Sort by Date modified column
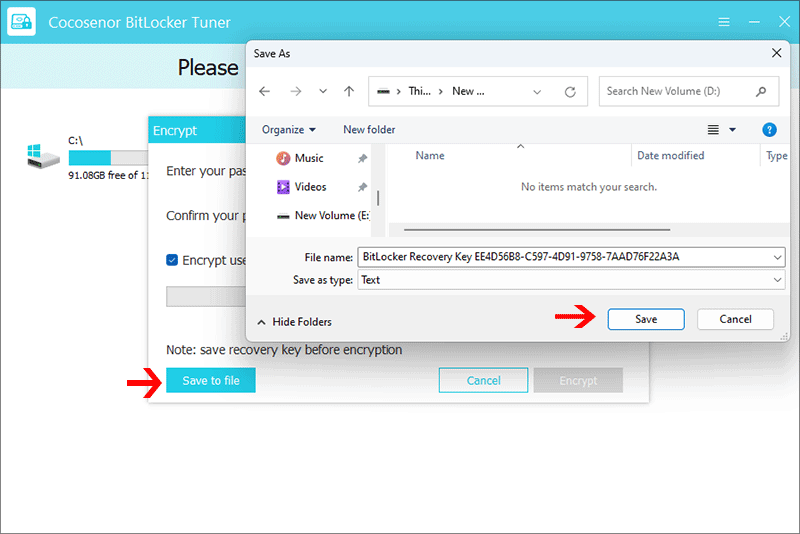 point(670,156)
